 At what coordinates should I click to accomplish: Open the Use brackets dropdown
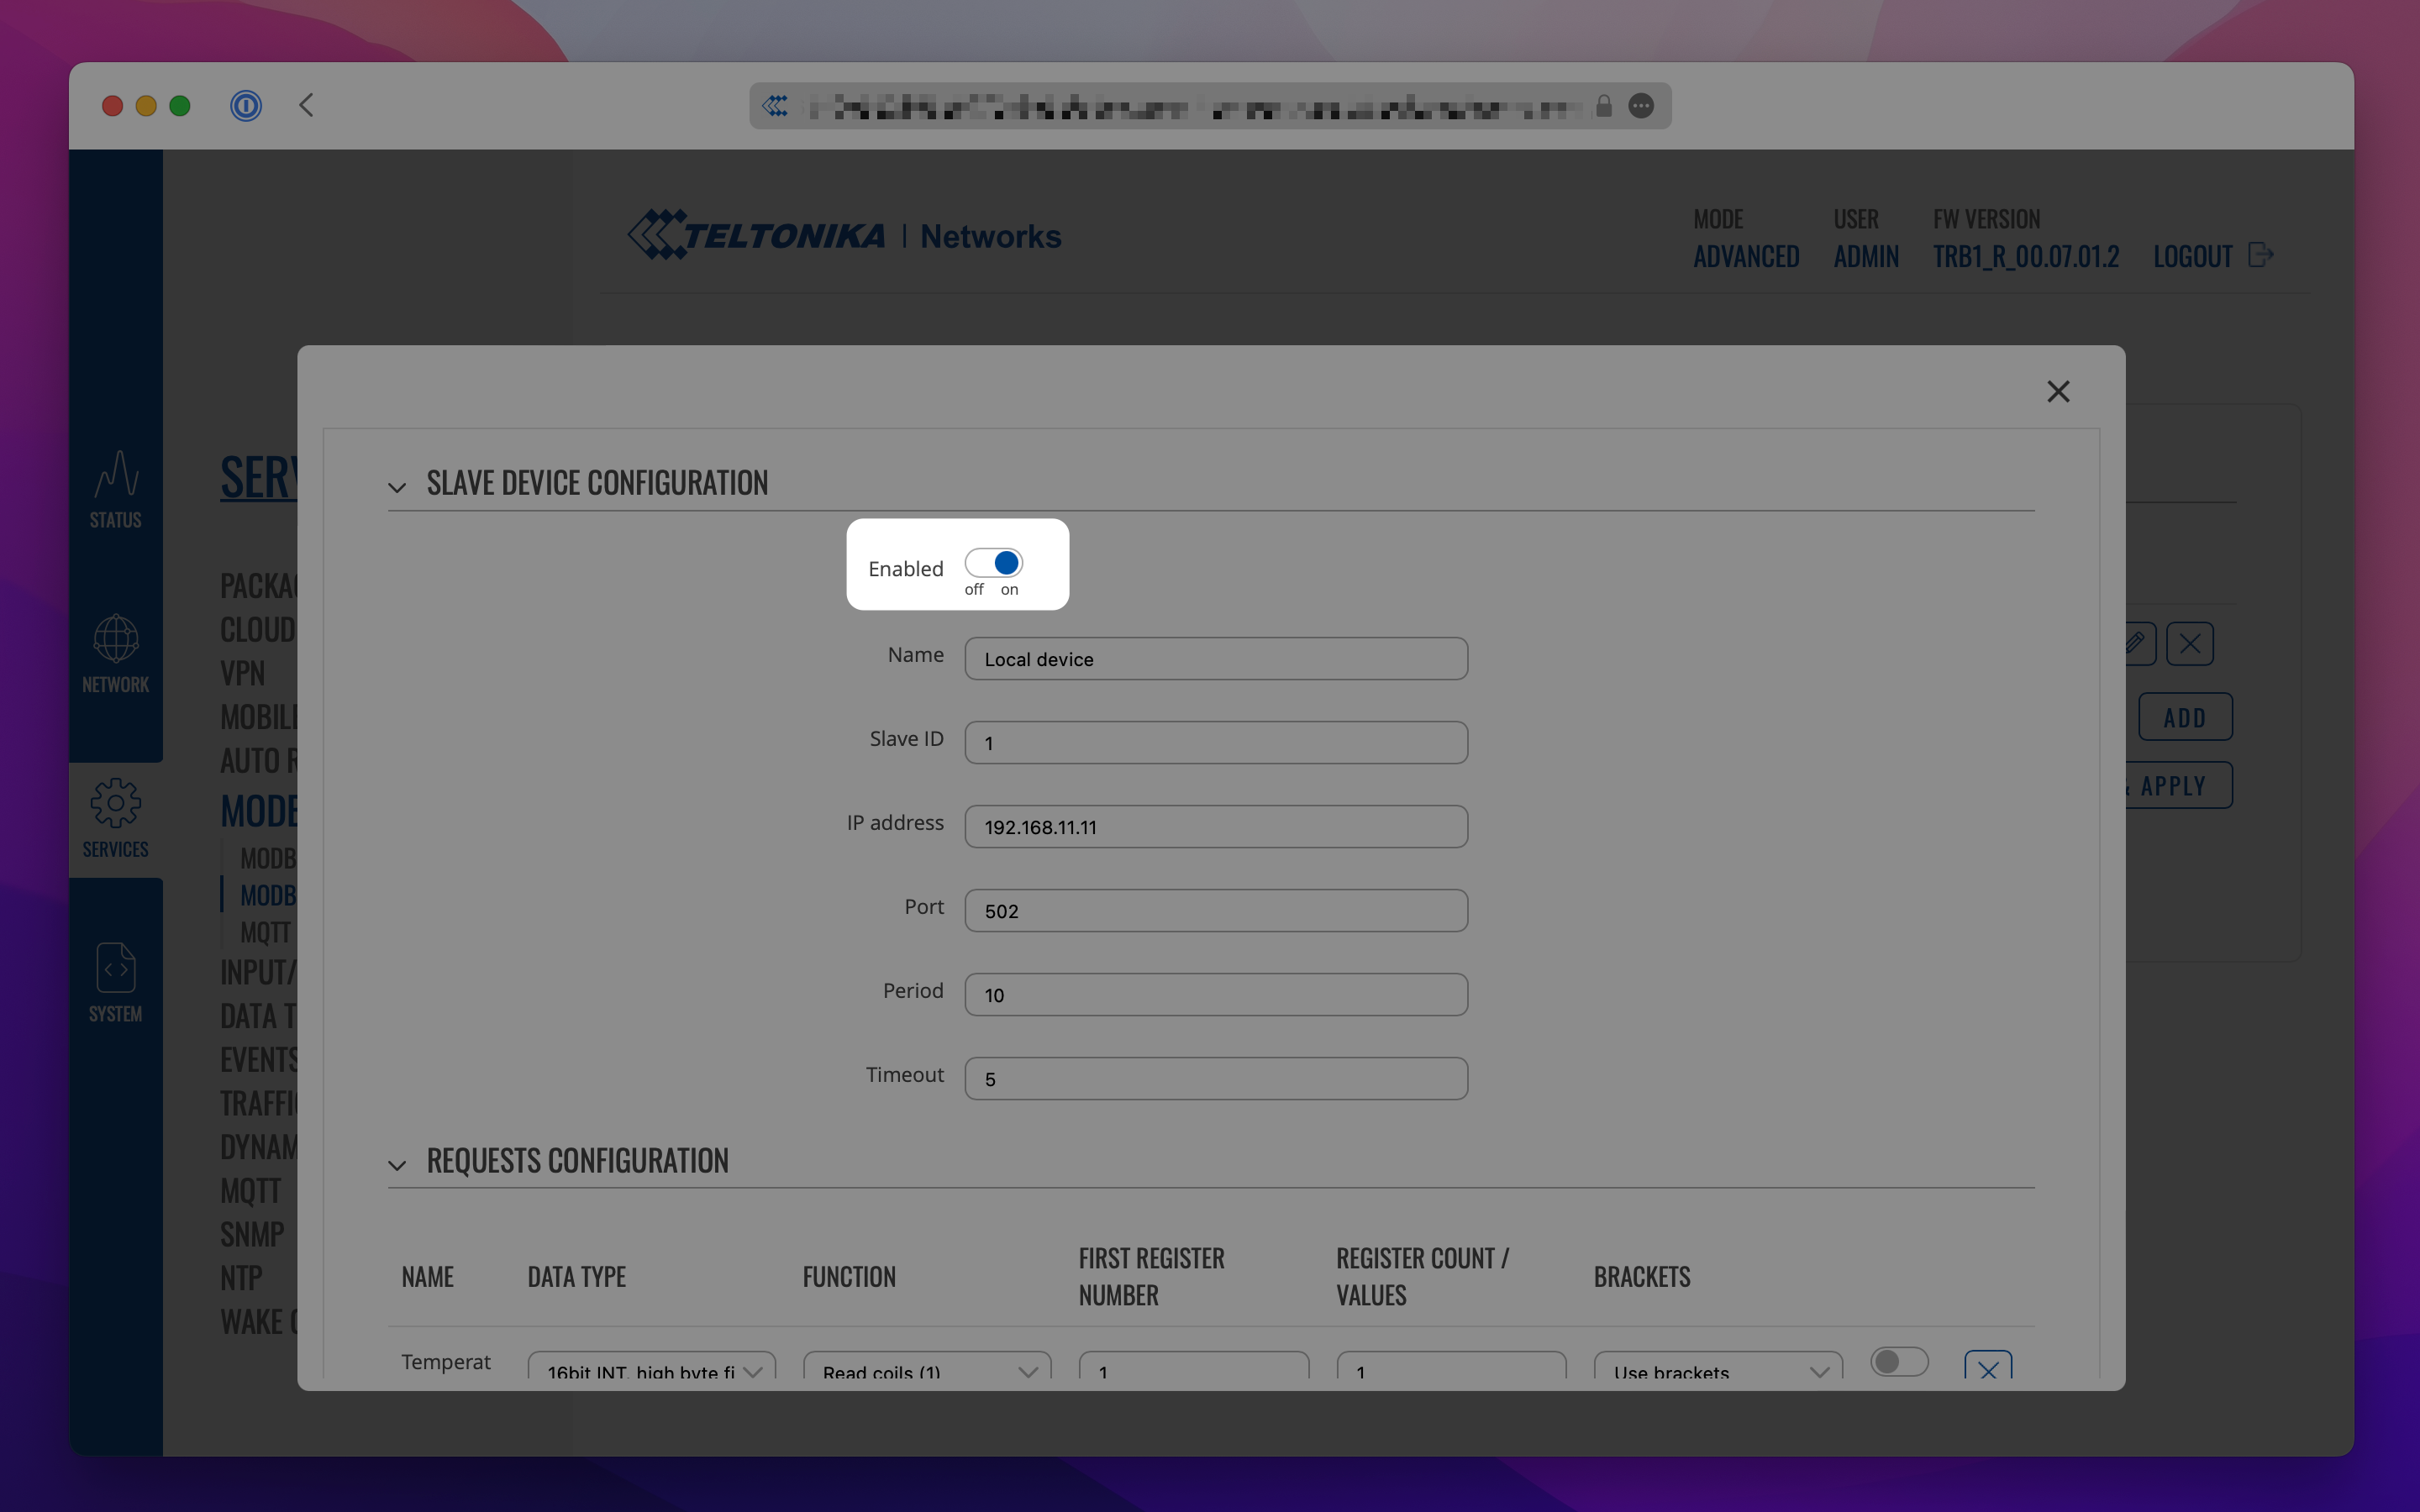[1717, 1370]
